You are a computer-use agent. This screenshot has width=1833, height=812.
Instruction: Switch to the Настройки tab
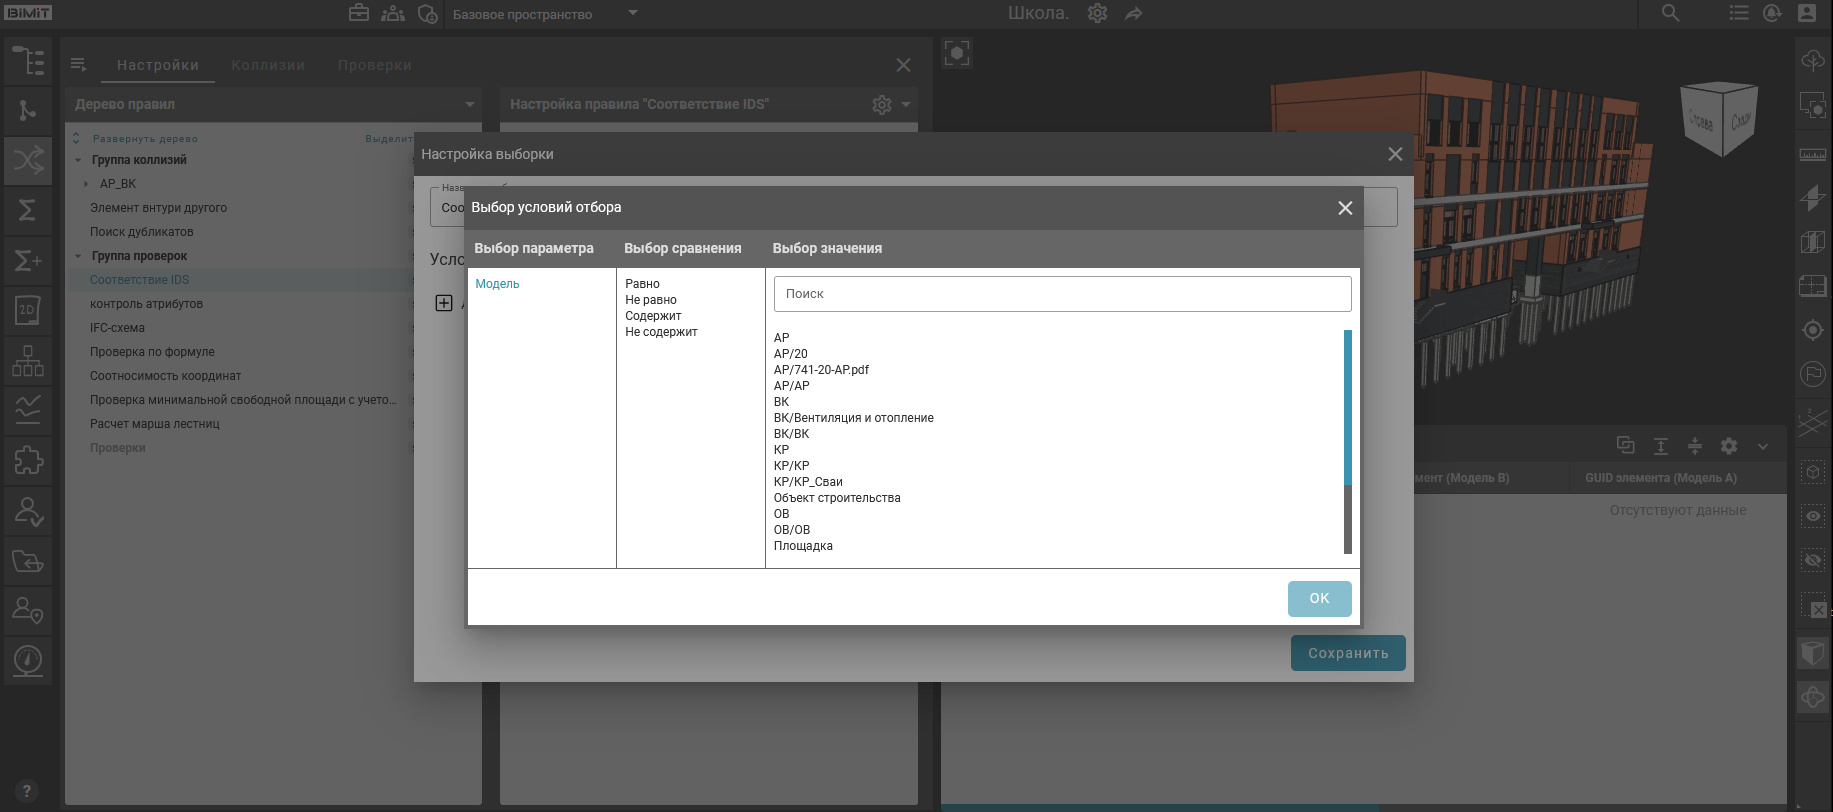coord(158,65)
